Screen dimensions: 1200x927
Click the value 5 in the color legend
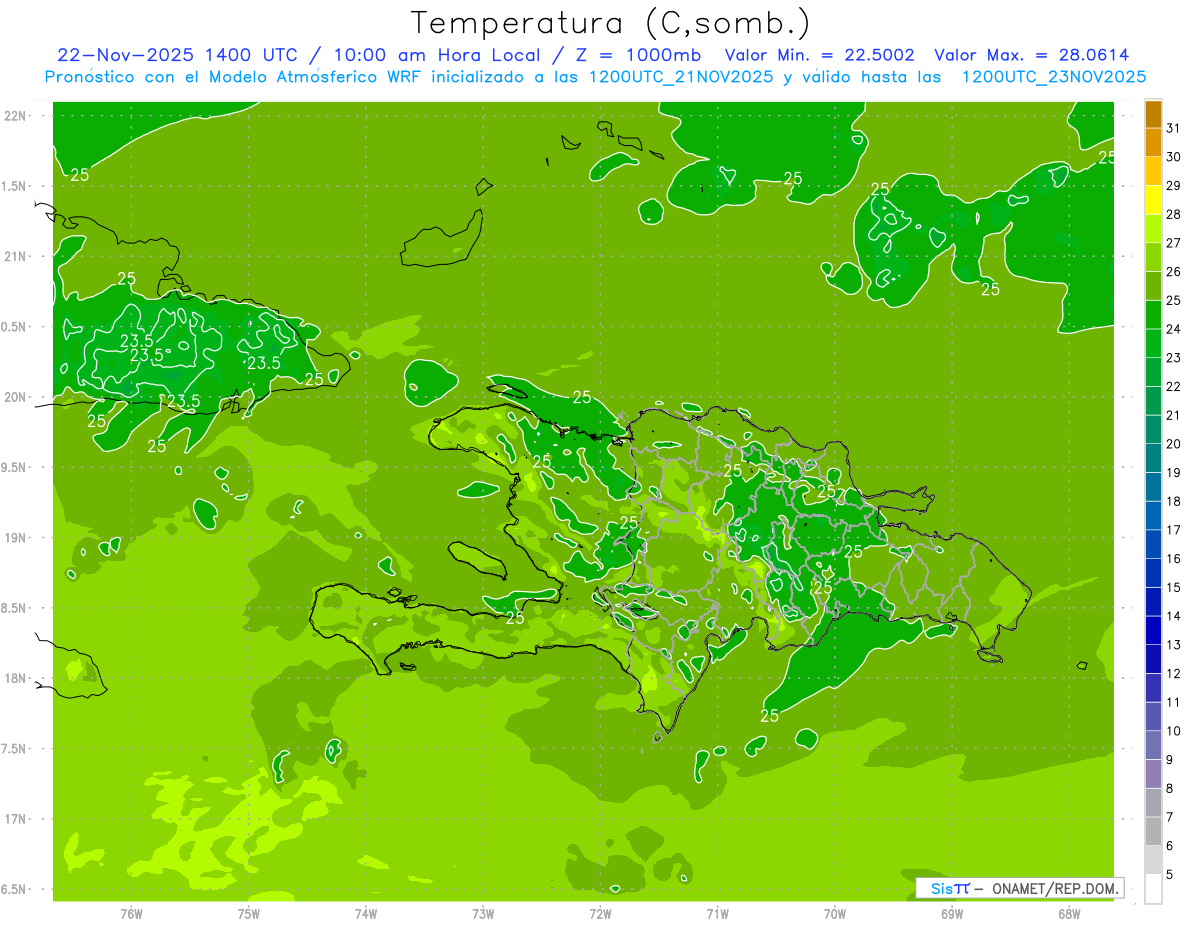pyautogui.click(x=1169, y=875)
